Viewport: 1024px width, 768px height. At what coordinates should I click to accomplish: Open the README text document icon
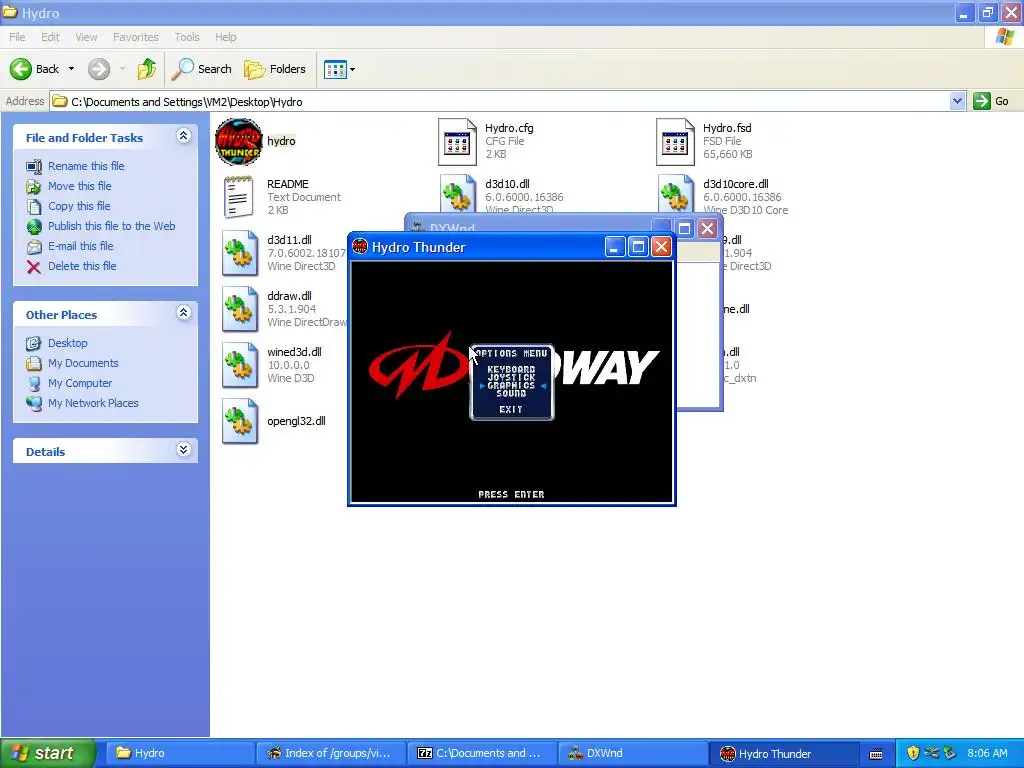tap(239, 197)
